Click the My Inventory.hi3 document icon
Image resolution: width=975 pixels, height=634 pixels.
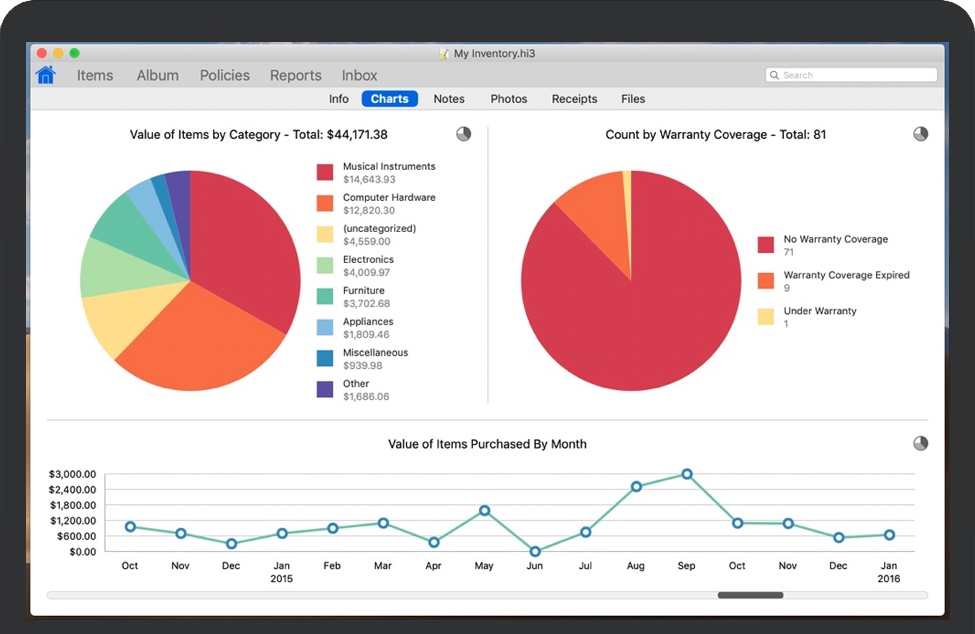coord(444,53)
